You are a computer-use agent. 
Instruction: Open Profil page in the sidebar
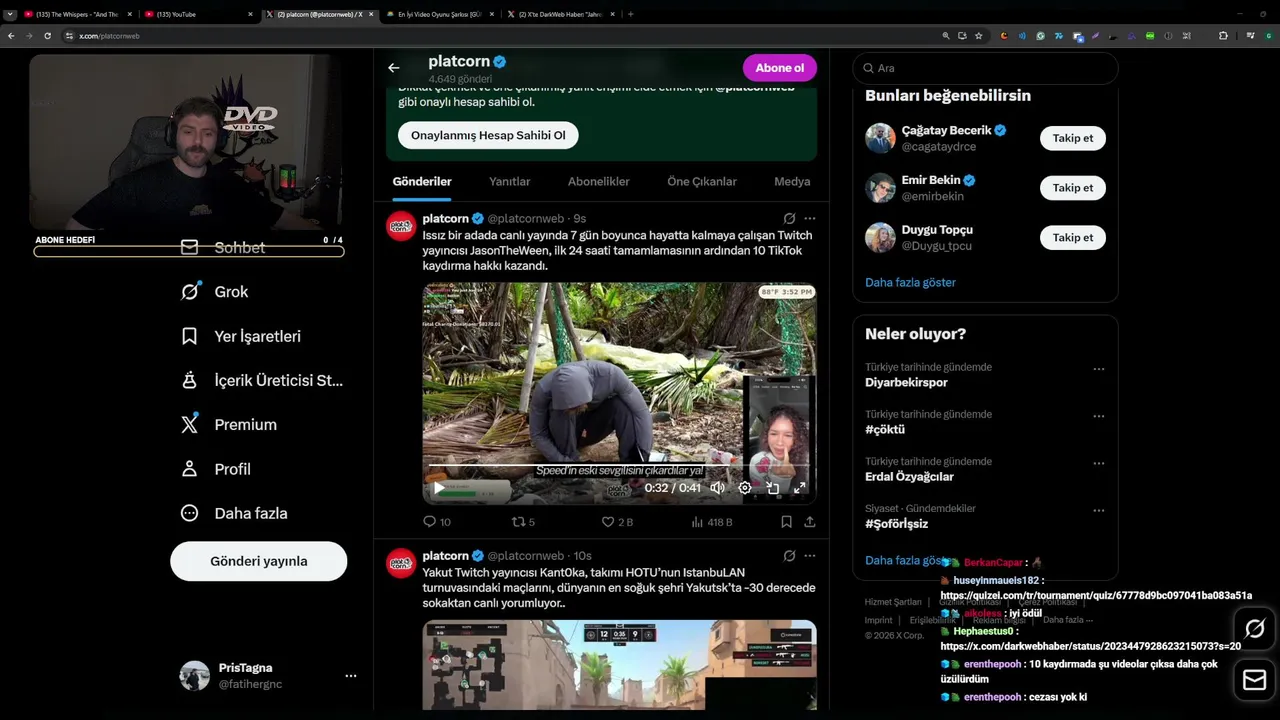click(x=215, y=469)
